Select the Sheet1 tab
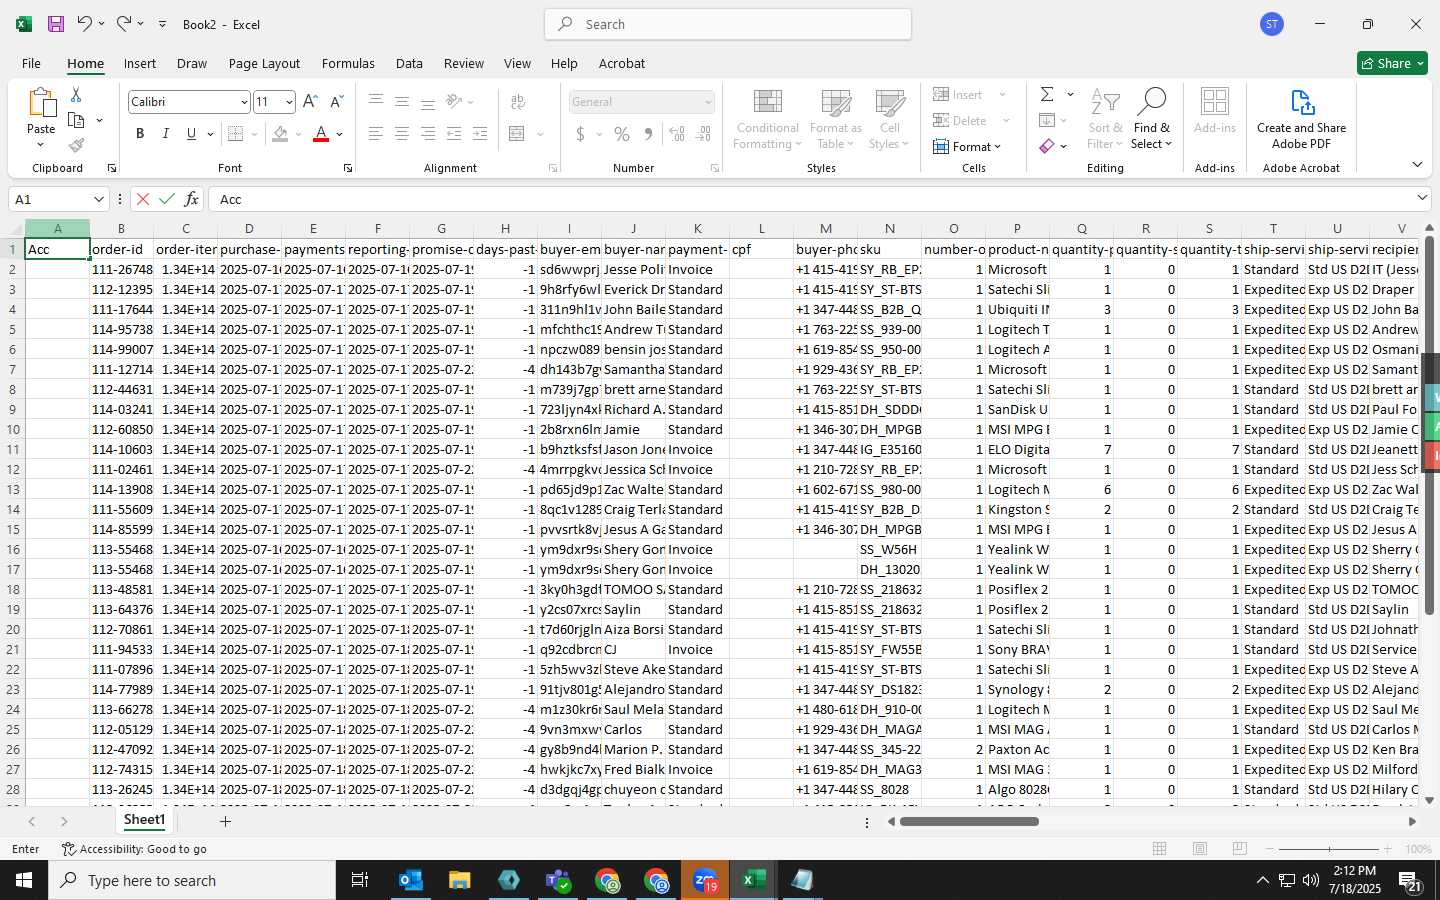The image size is (1440, 900). 144,820
